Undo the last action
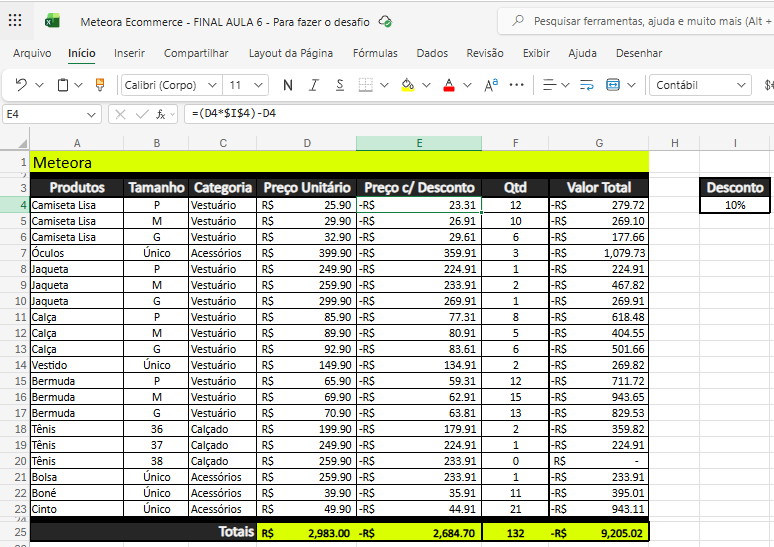The width and height of the screenshot is (774, 547). [x=21, y=85]
